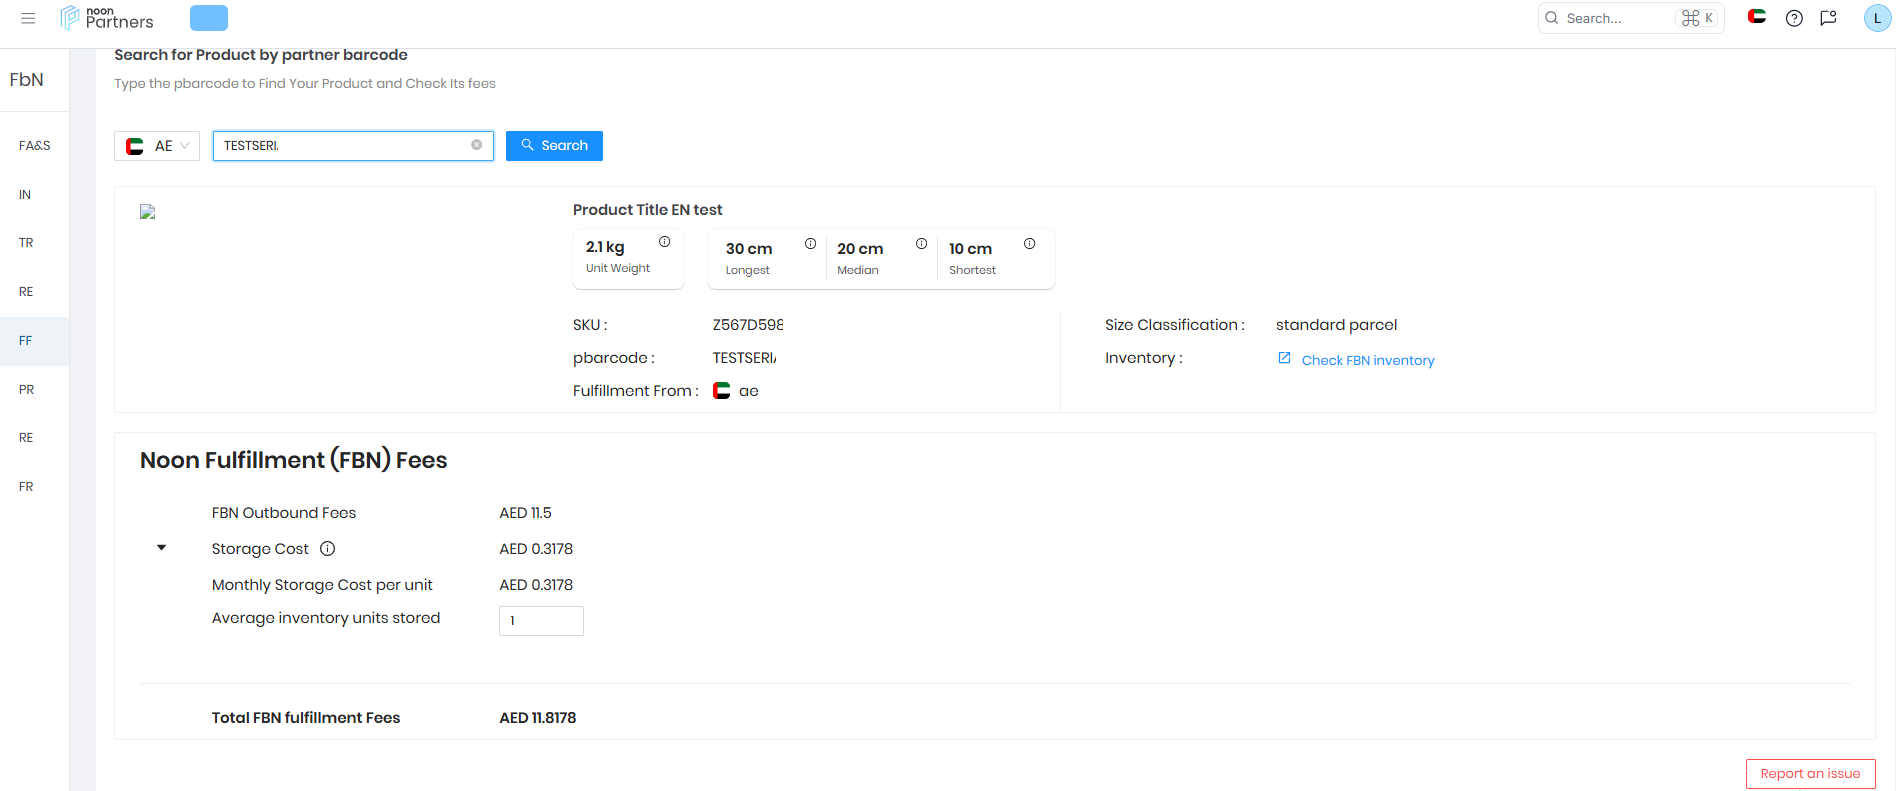Open the feedback chat icon
This screenshot has width=1896, height=791.
point(1829,18)
